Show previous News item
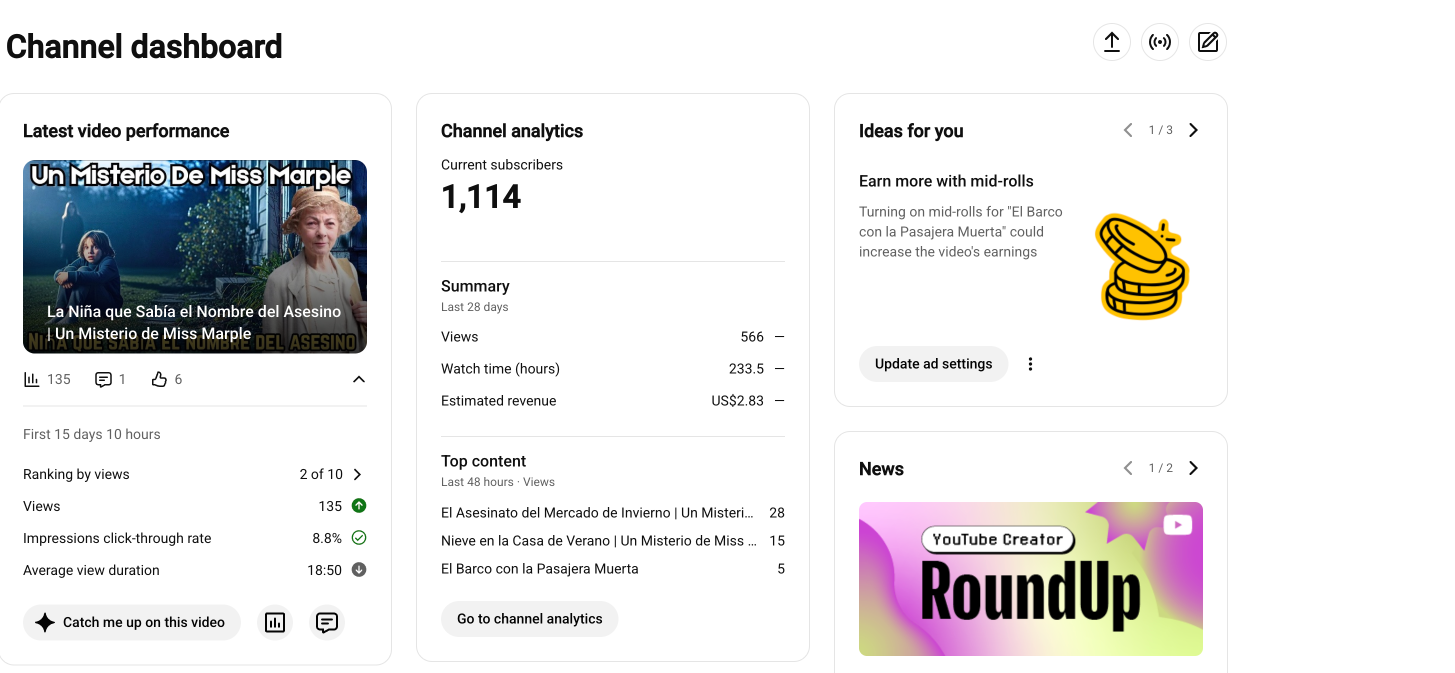 point(1128,468)
